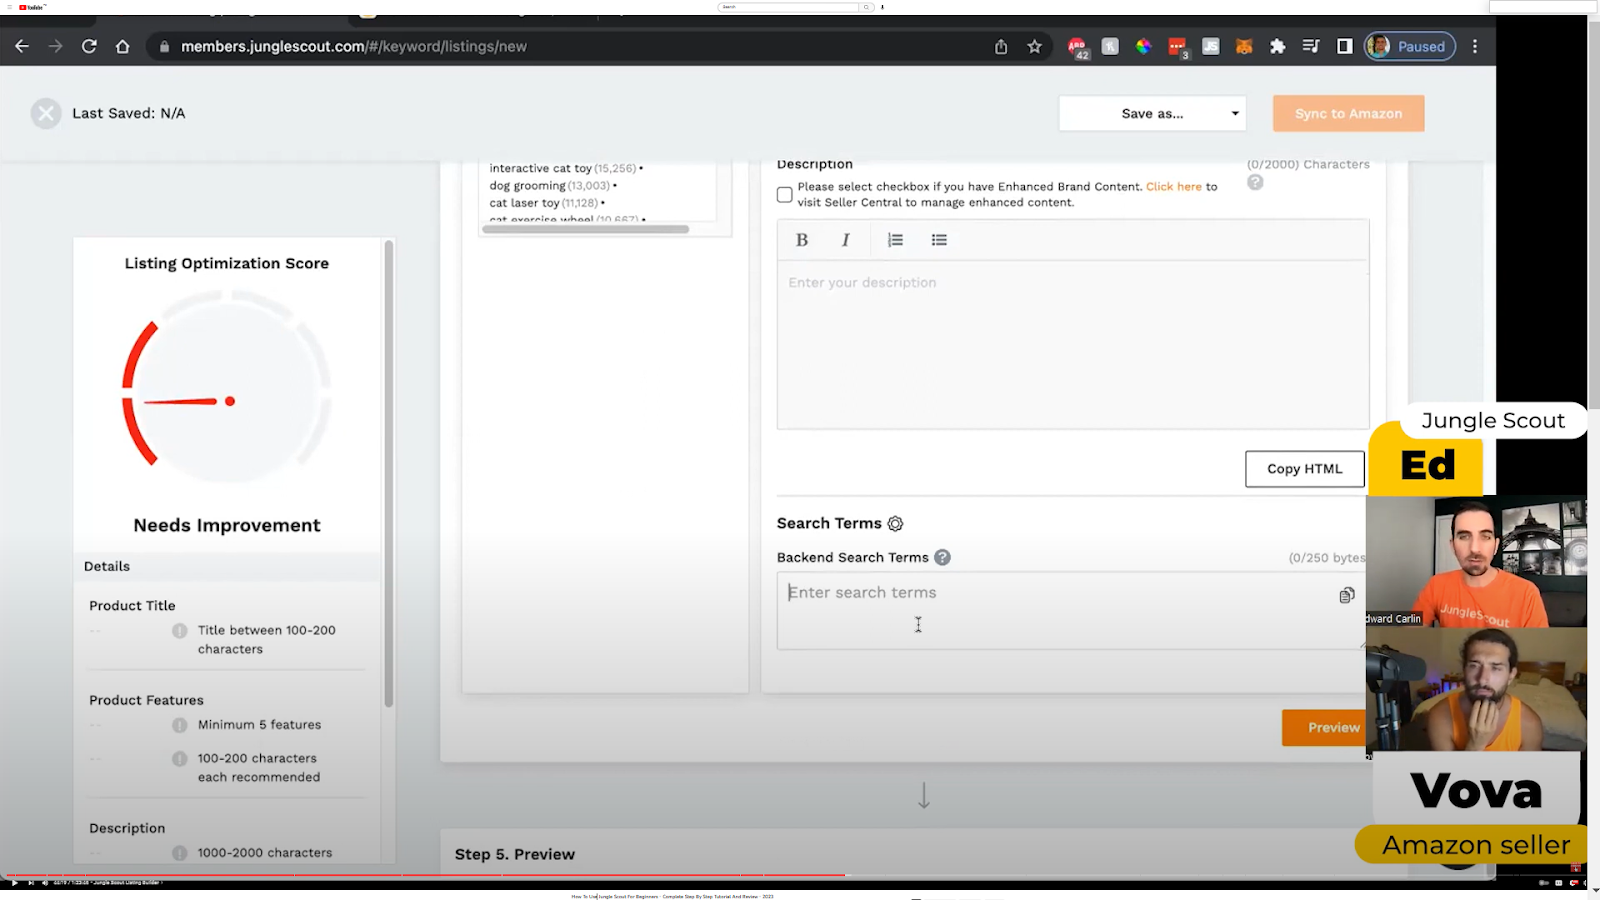Select the cat laser toy keyword
Image resolution: width=1600 pixels, height=900 pixels.
547,203
